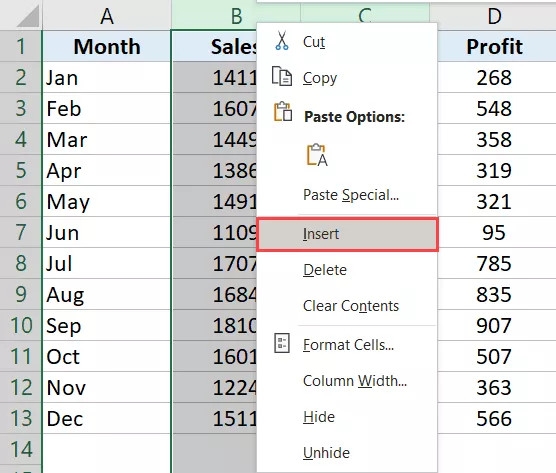Select row 2 header

tap(21, 77)
